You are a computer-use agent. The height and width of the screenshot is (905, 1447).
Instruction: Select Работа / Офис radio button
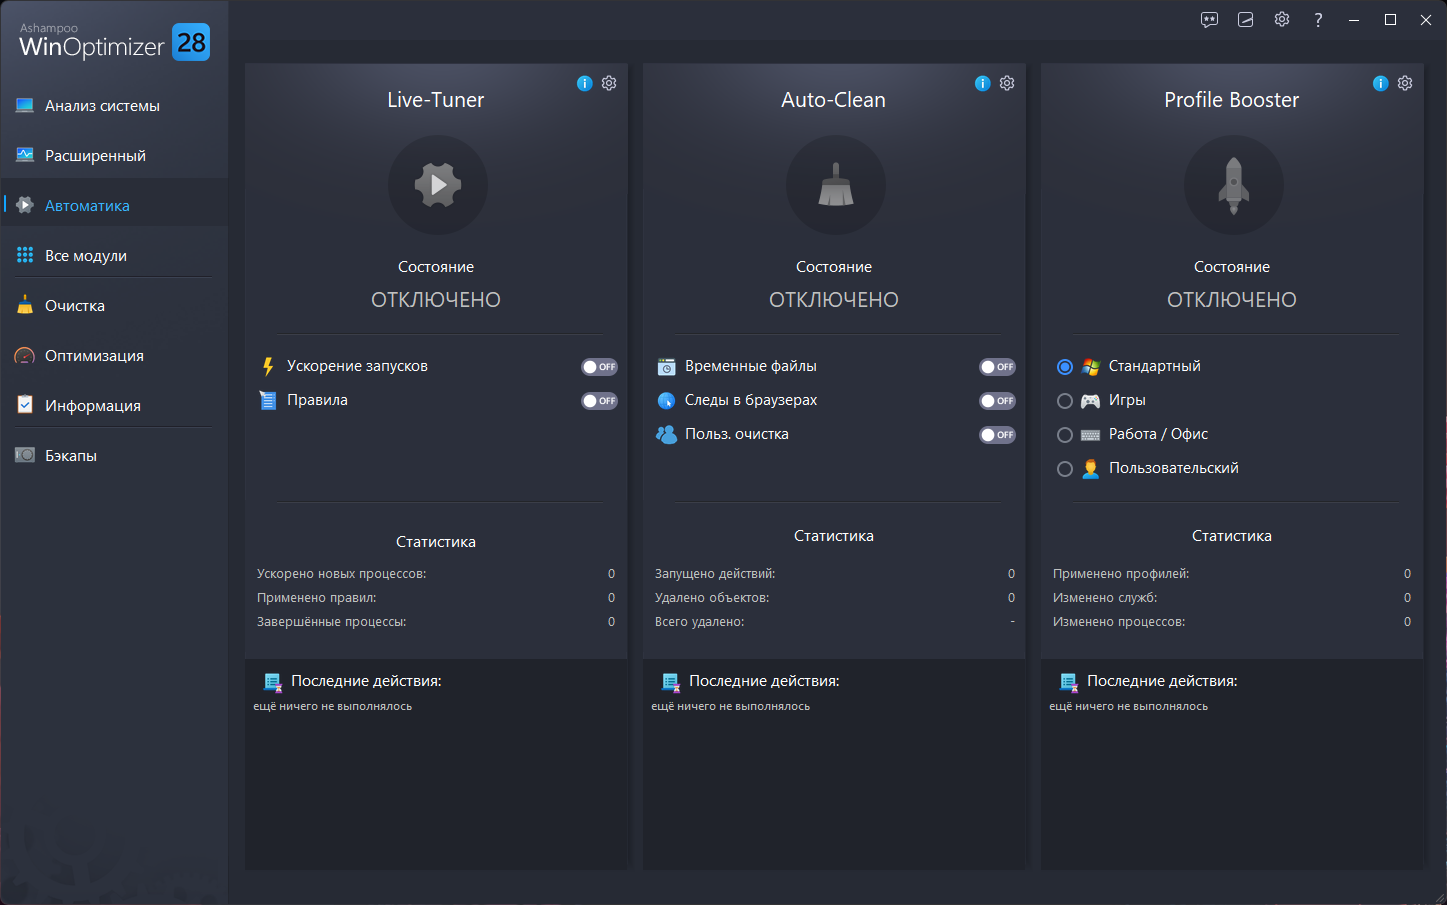point(1065,435)
